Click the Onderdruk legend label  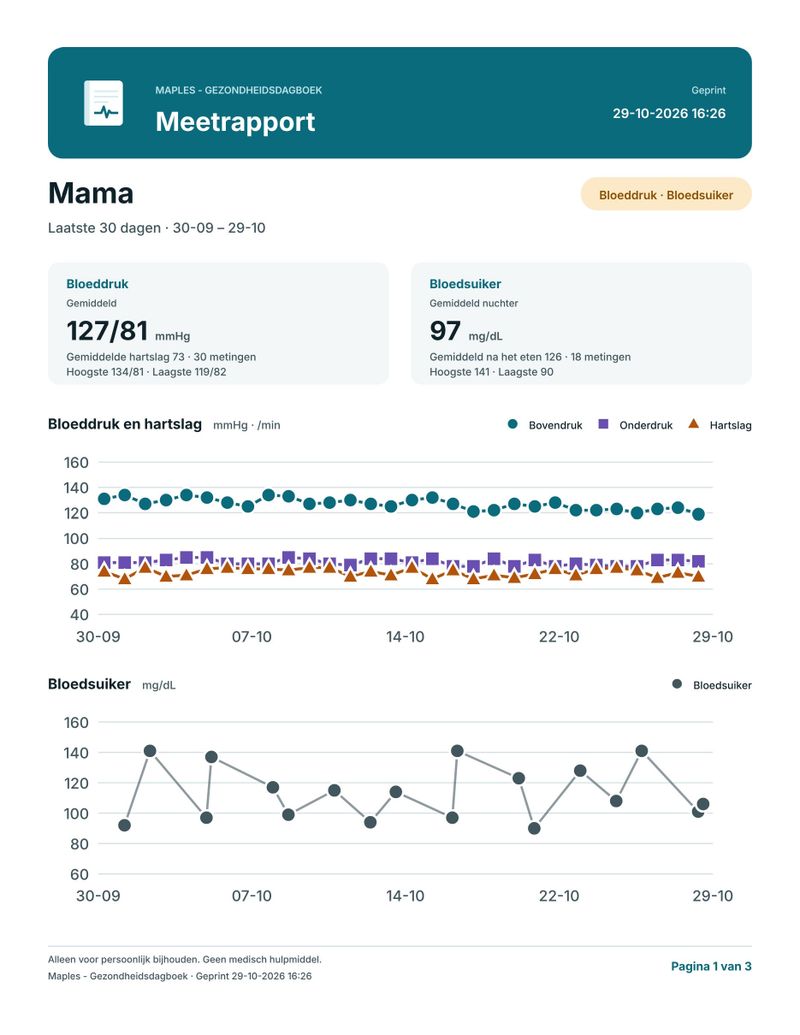coord(646,425)
